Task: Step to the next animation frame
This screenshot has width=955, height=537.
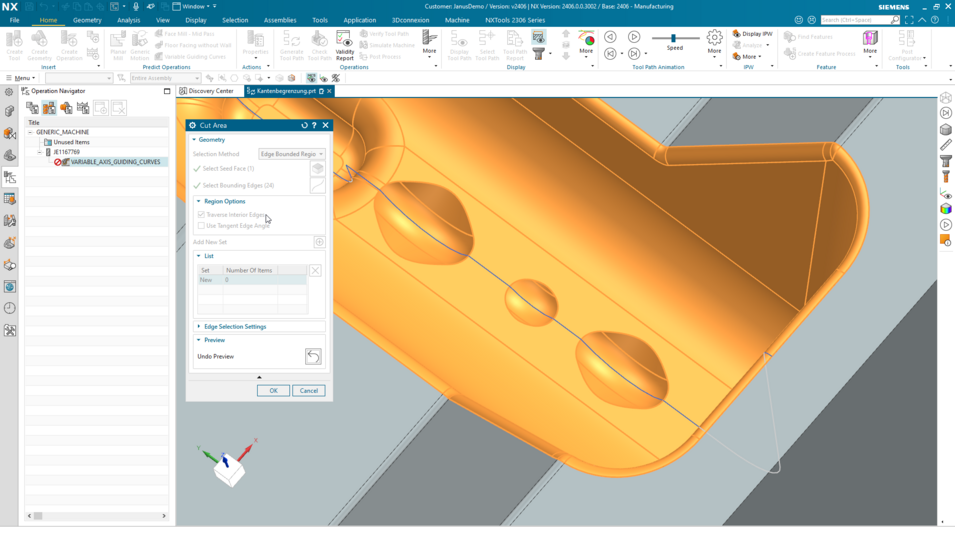Action: (634, 54)
